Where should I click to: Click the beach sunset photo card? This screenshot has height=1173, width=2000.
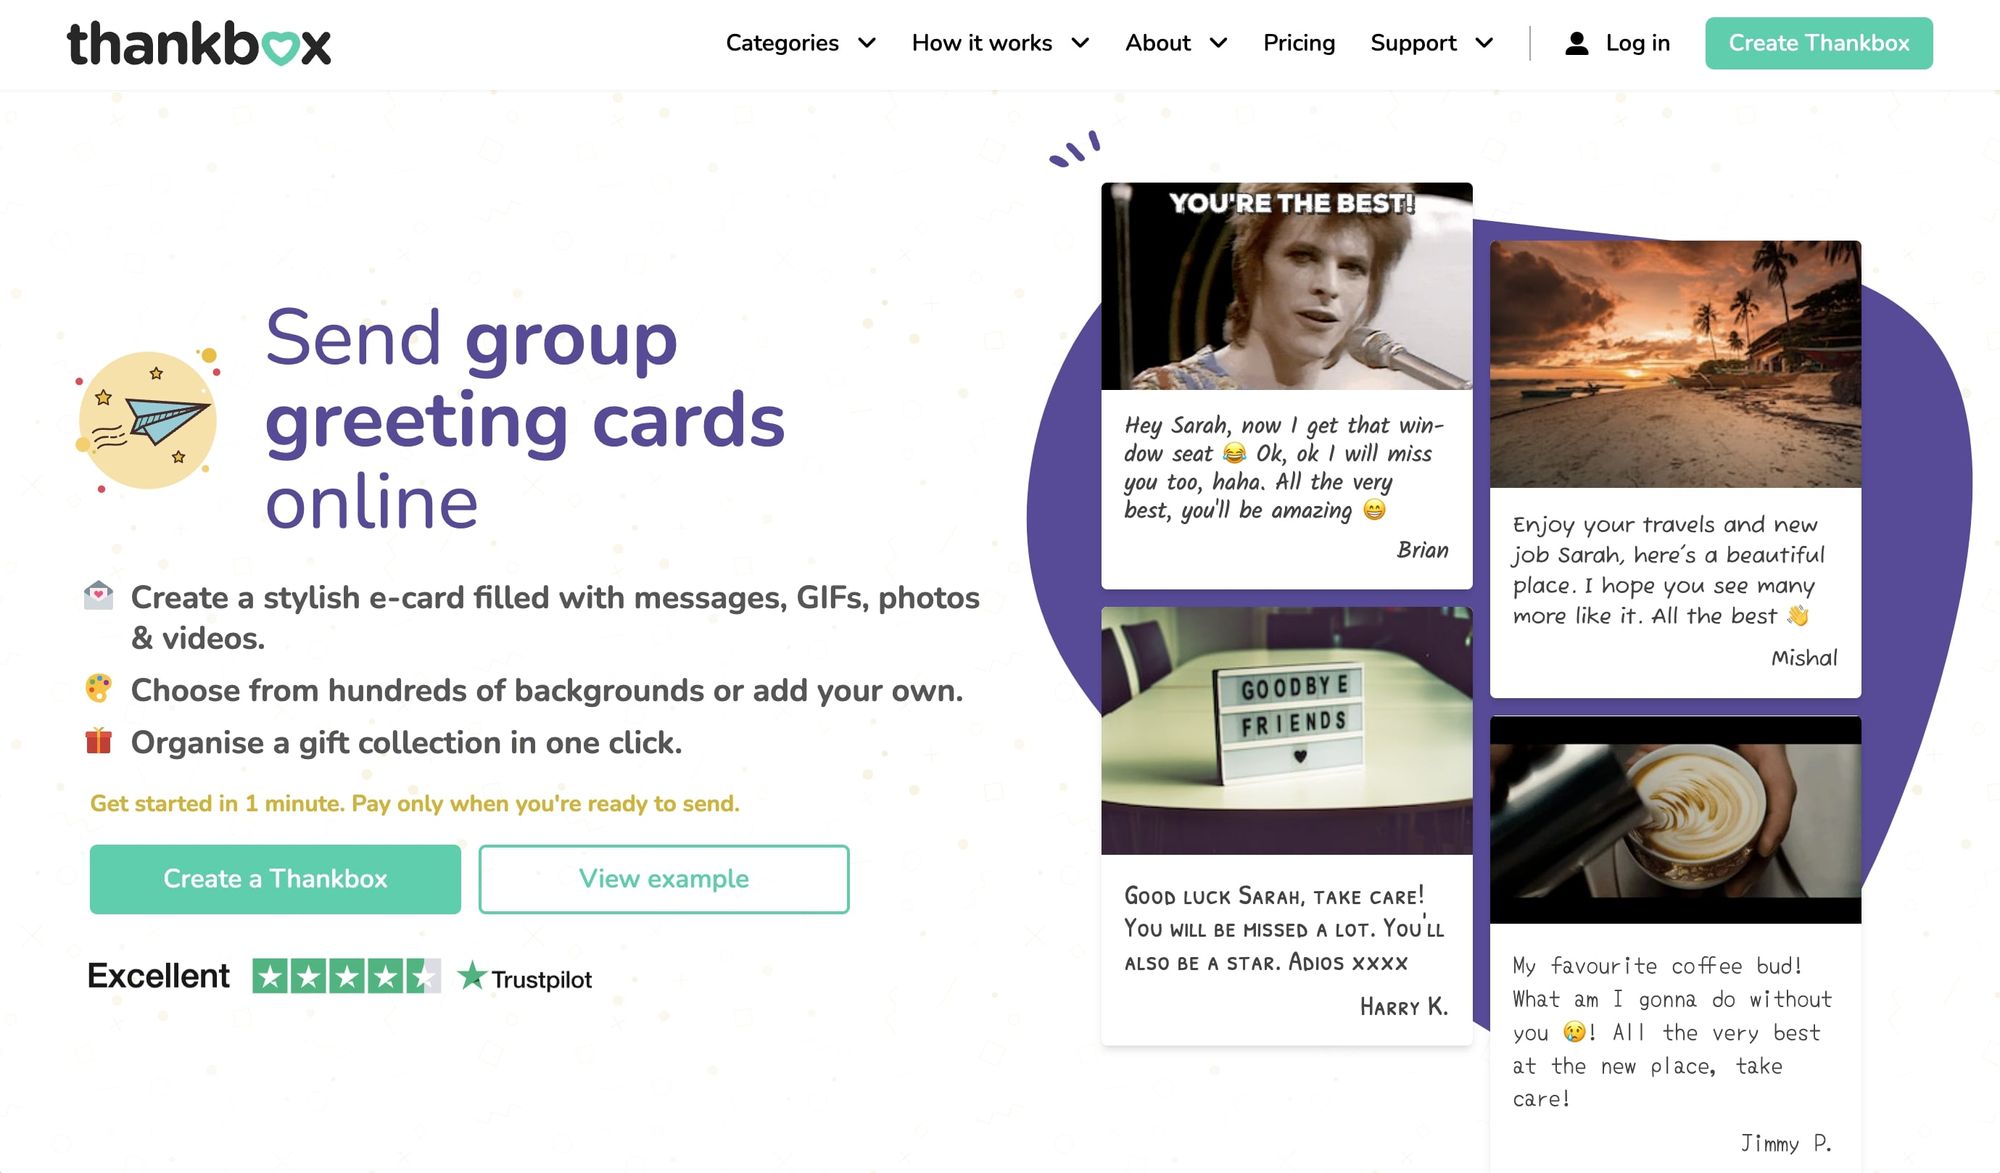(x=1675, y=364)
